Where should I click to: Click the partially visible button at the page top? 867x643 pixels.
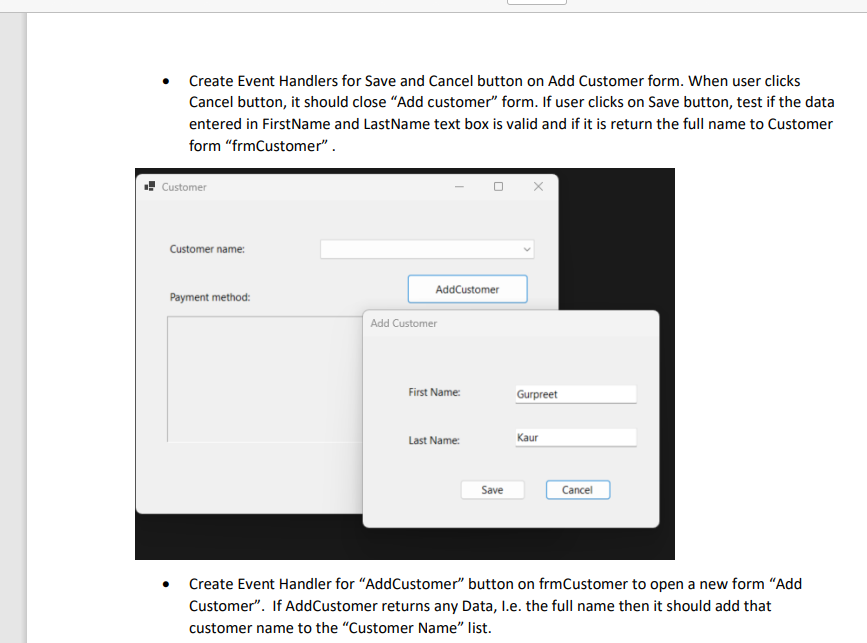tap(536, 2)
